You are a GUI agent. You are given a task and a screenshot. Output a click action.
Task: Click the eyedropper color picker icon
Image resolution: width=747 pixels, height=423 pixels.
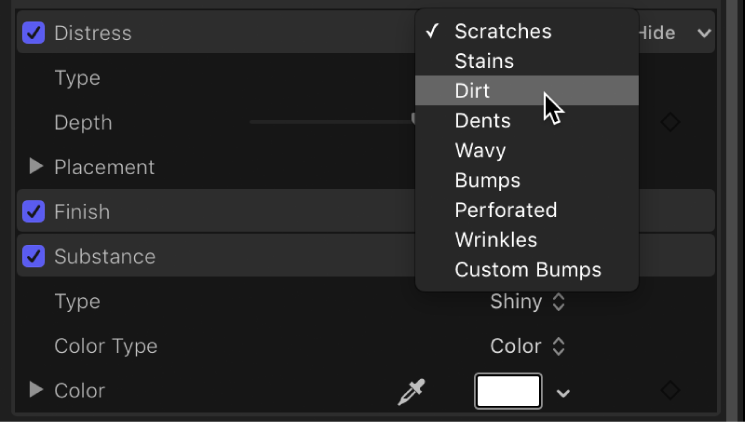tap(410, 392)
